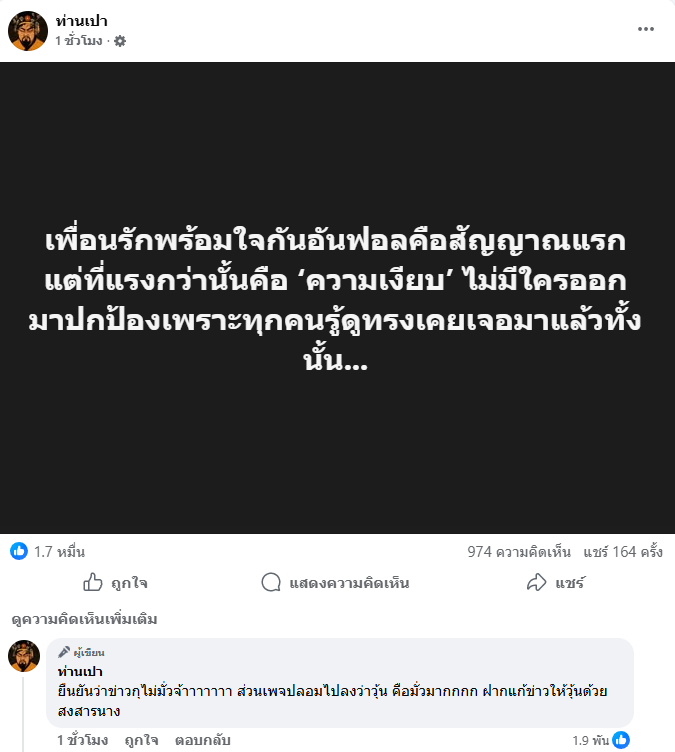Open the 1 ชั่วโมง post timestamp

pos(79,41)
